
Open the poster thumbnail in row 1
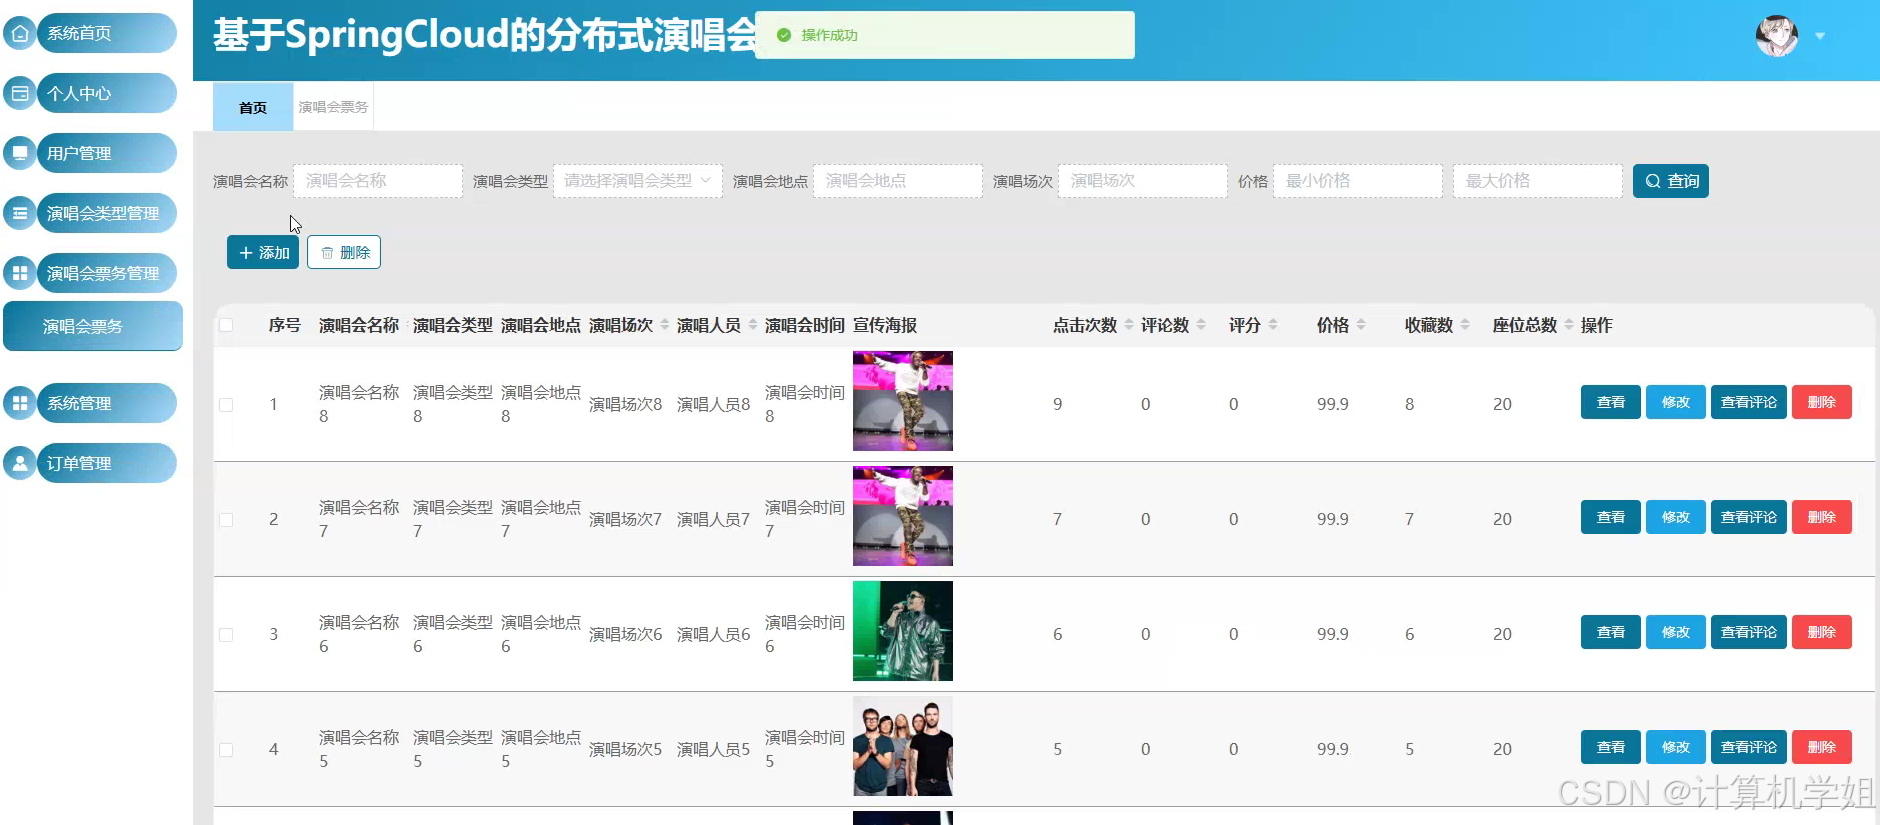[x=903, y=401]
